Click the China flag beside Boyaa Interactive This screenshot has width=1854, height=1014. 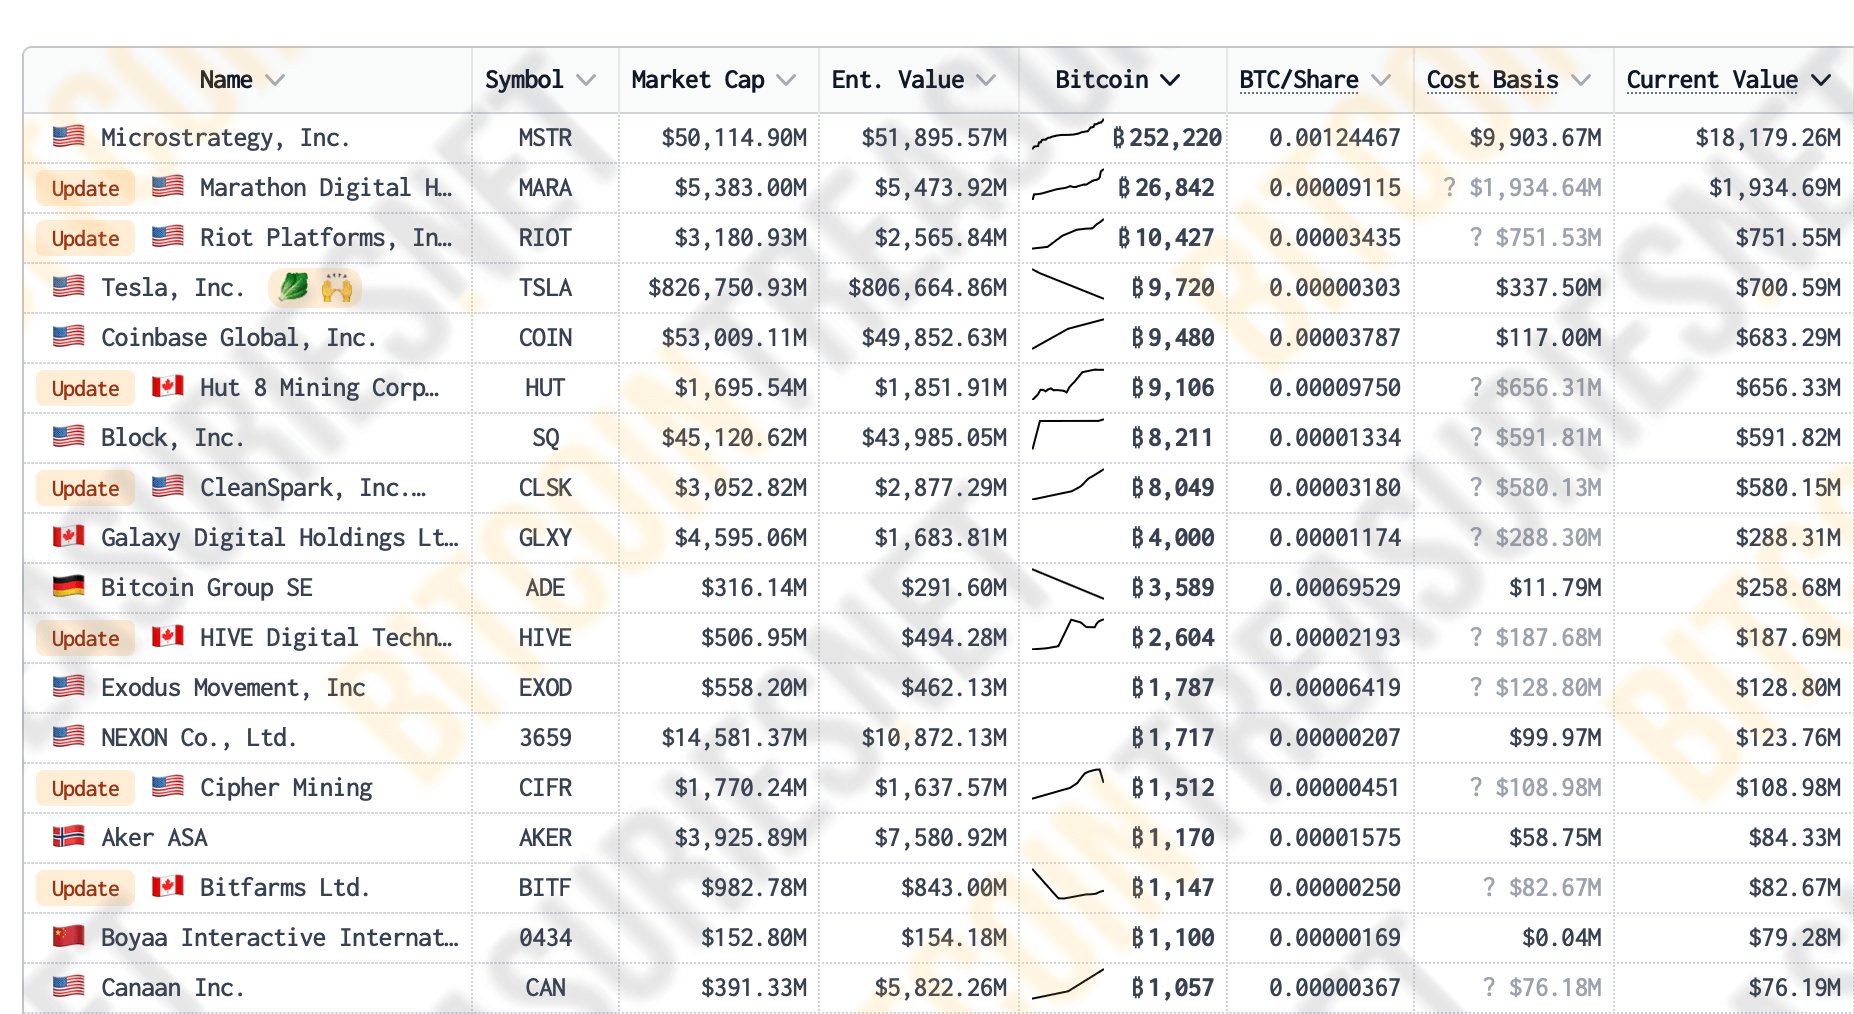coord(68,936)
